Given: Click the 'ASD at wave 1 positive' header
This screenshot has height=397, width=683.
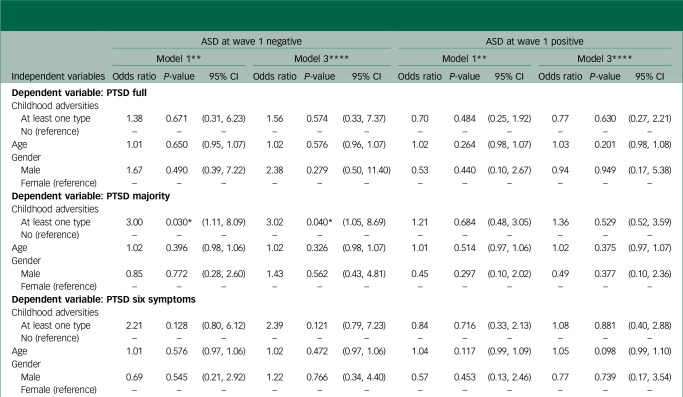Looking at the screenshot, I should [534, 41].
